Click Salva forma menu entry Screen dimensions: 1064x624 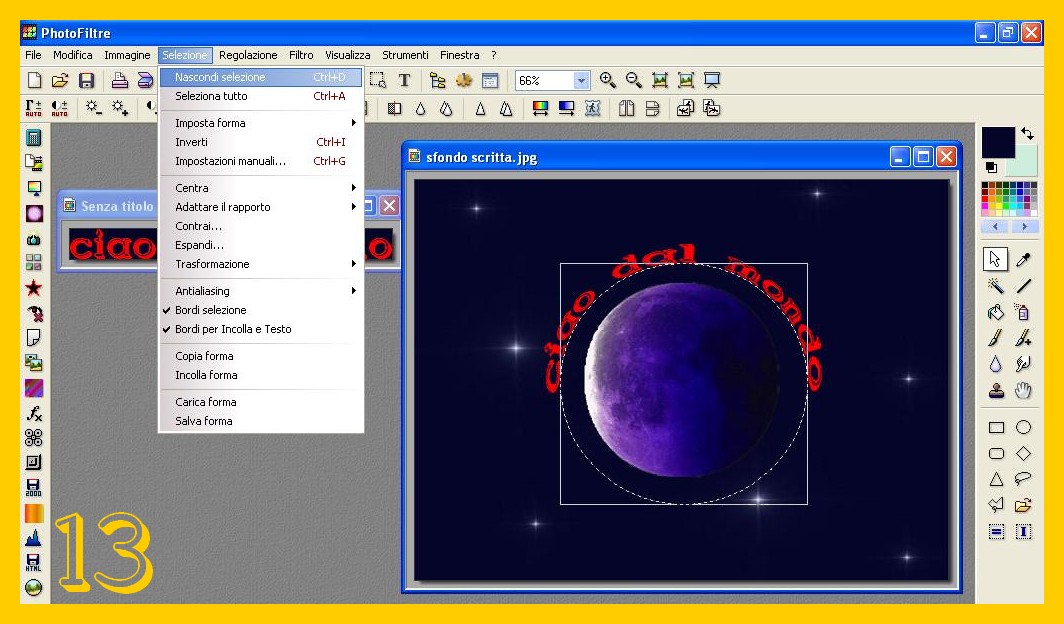click(x=204, y=421)
